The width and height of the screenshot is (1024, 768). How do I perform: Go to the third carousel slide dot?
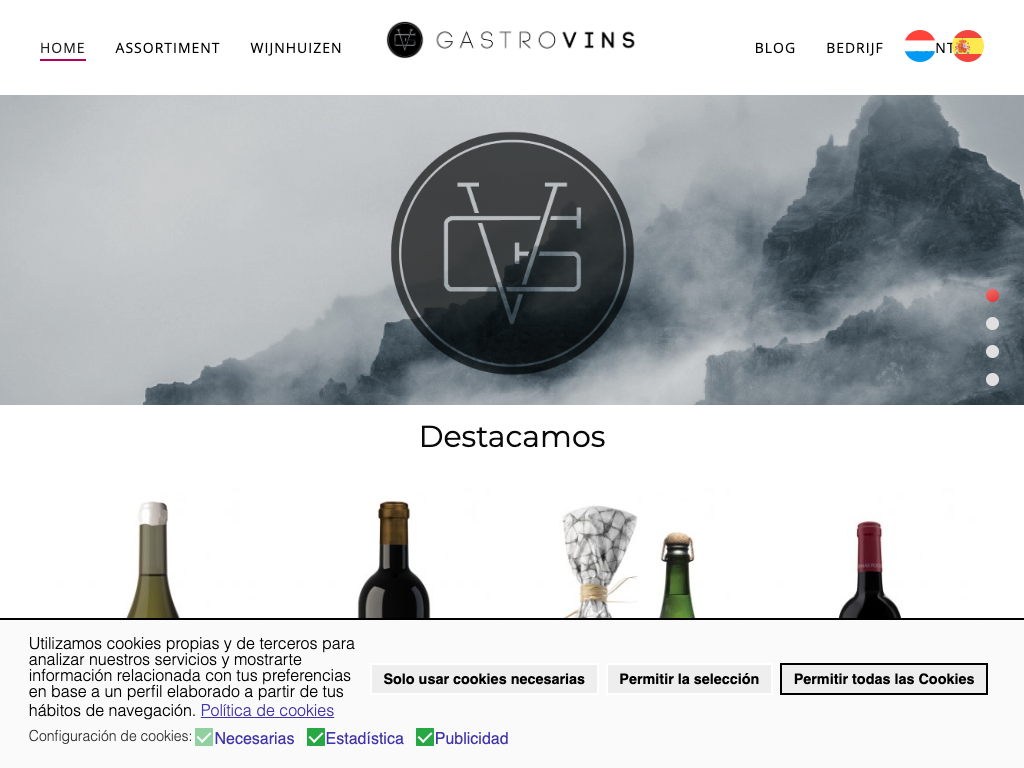click(x=992, y=352)
